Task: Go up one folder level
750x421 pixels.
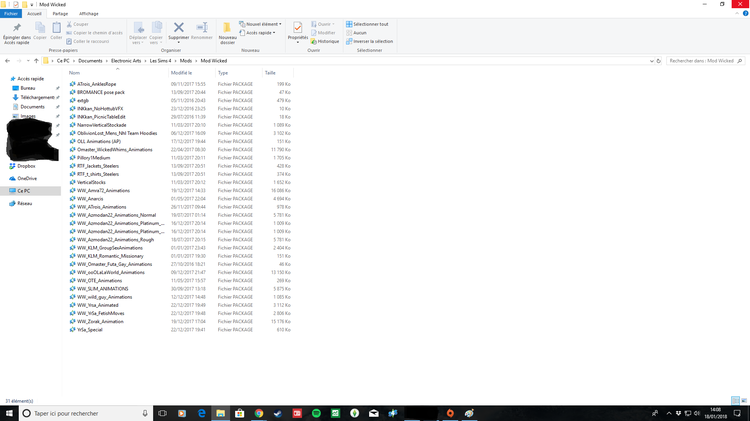Action: (x=36, y=61)
